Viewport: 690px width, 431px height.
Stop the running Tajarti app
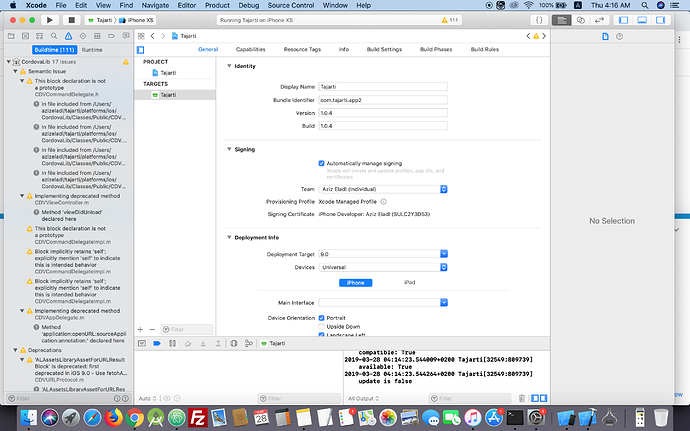(71, 20)
